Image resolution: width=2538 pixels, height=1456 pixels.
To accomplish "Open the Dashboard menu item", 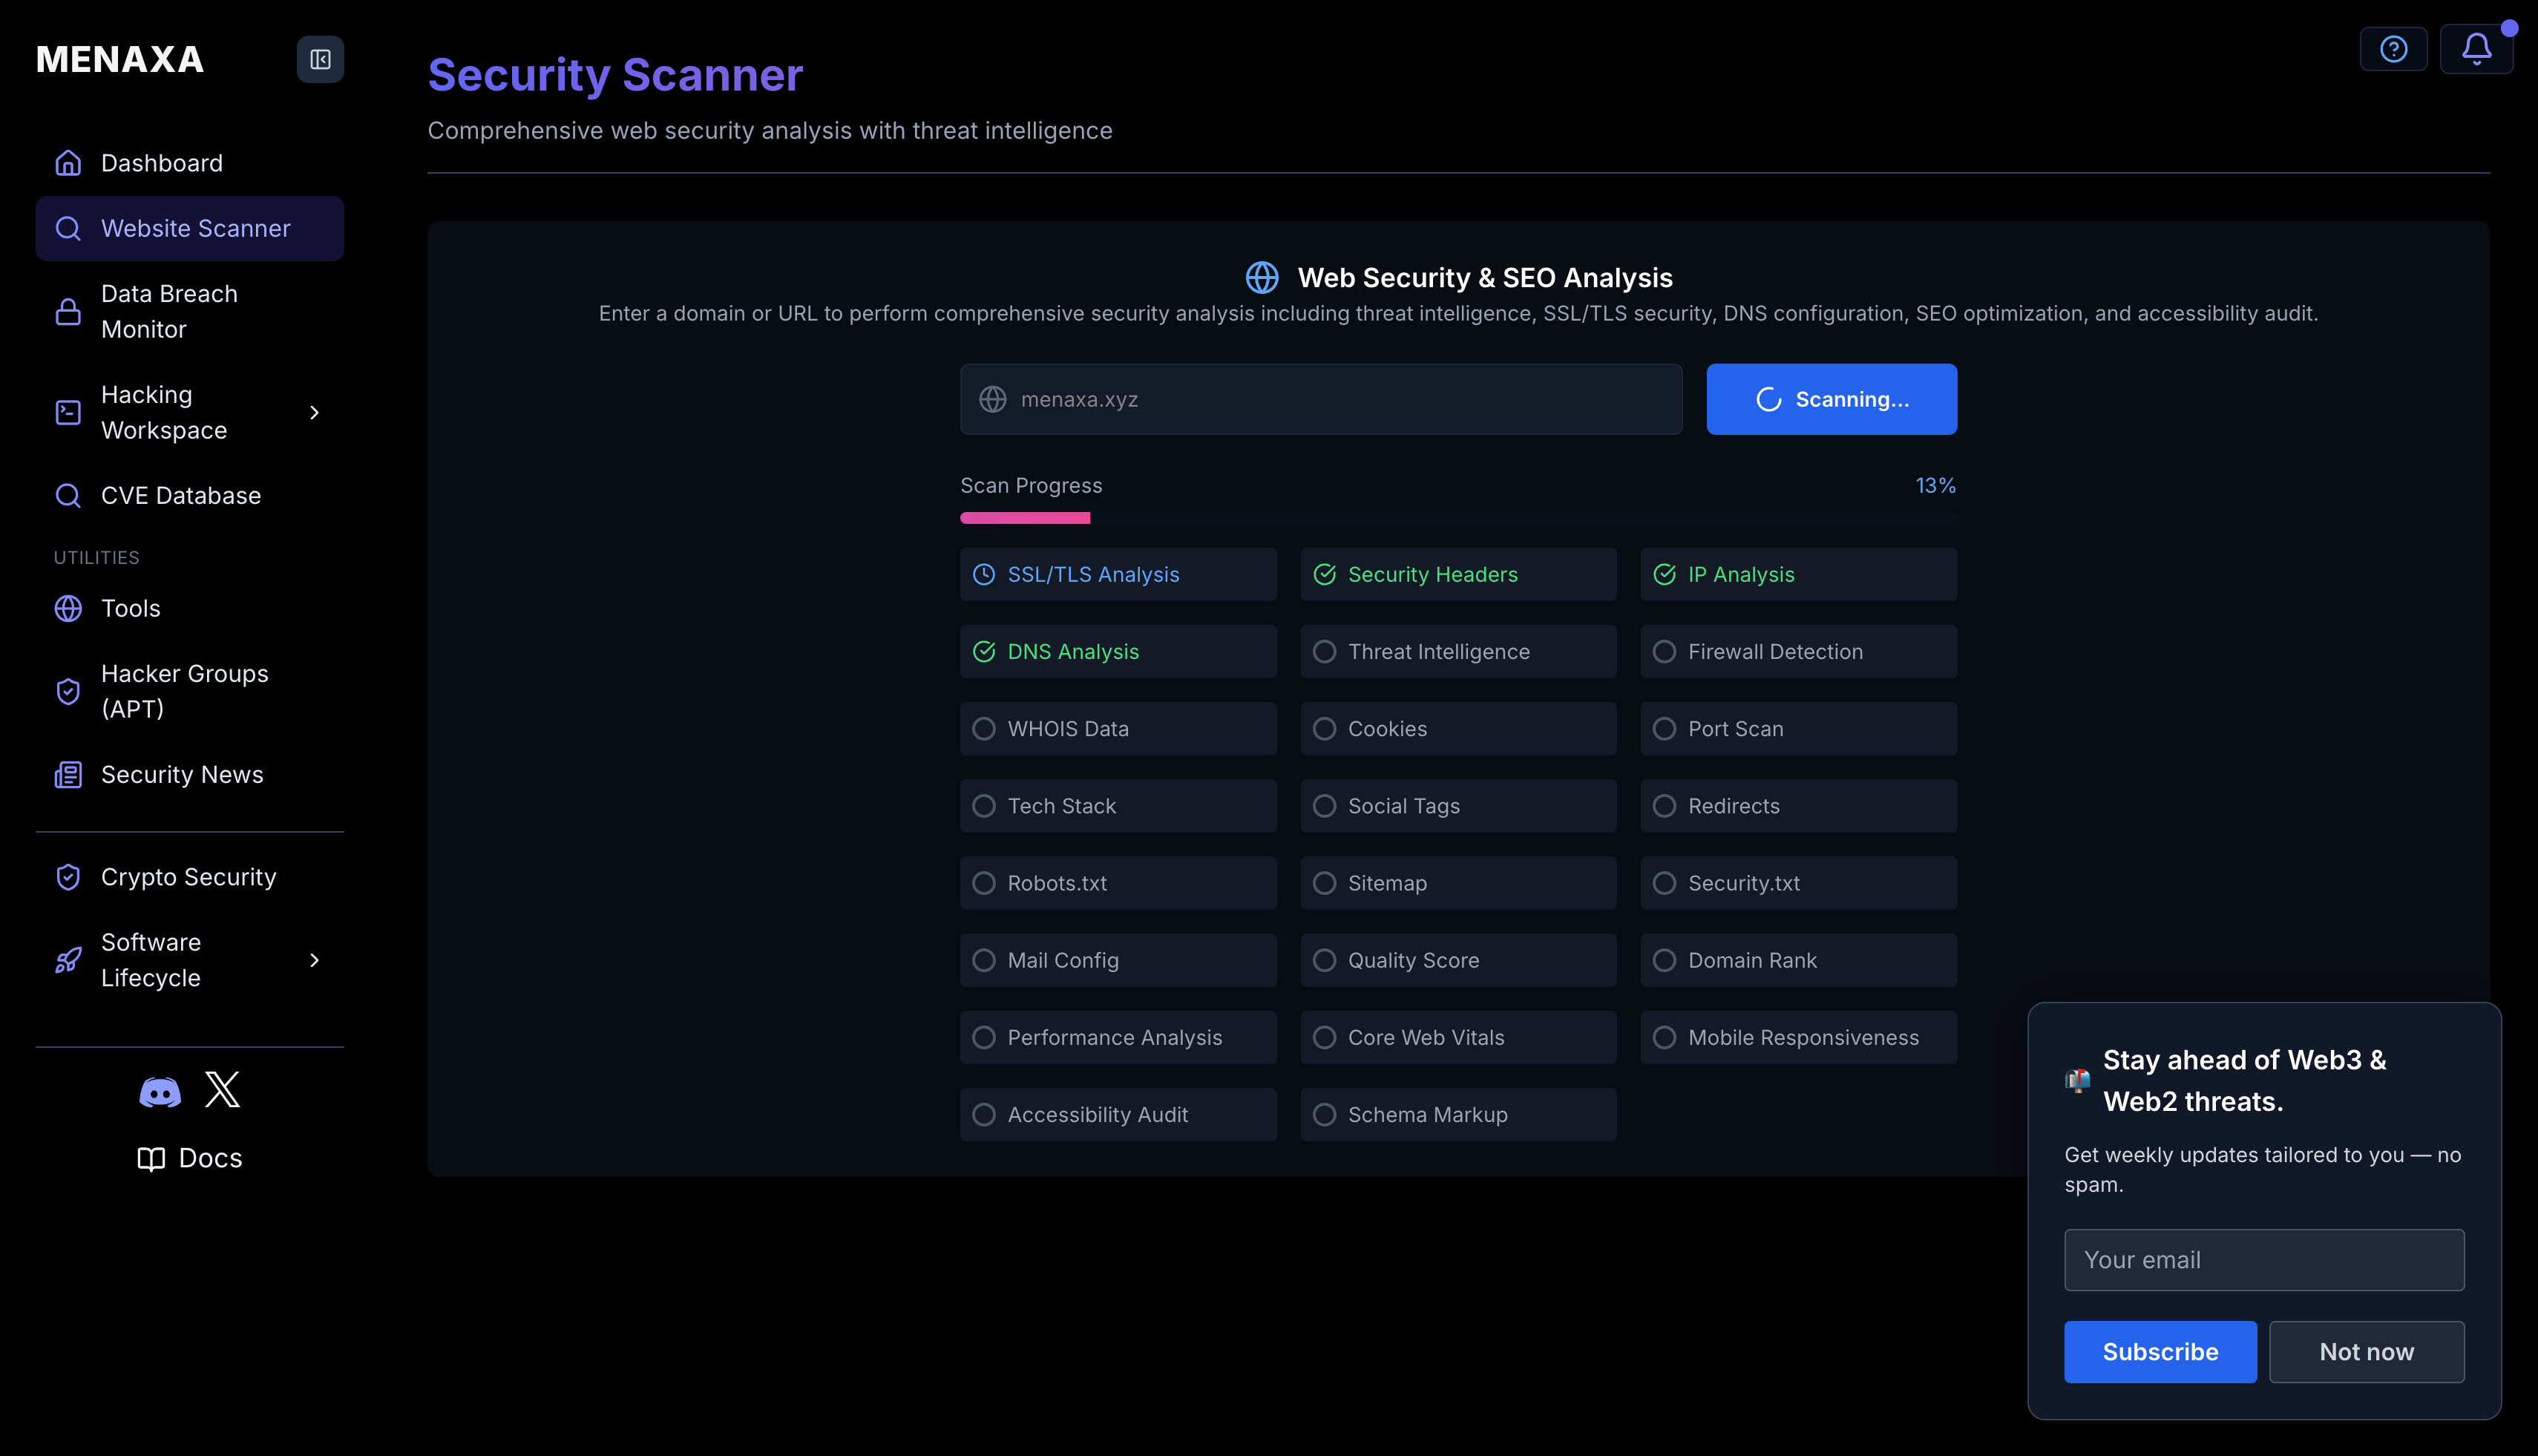I will click(x=190, y=163).
